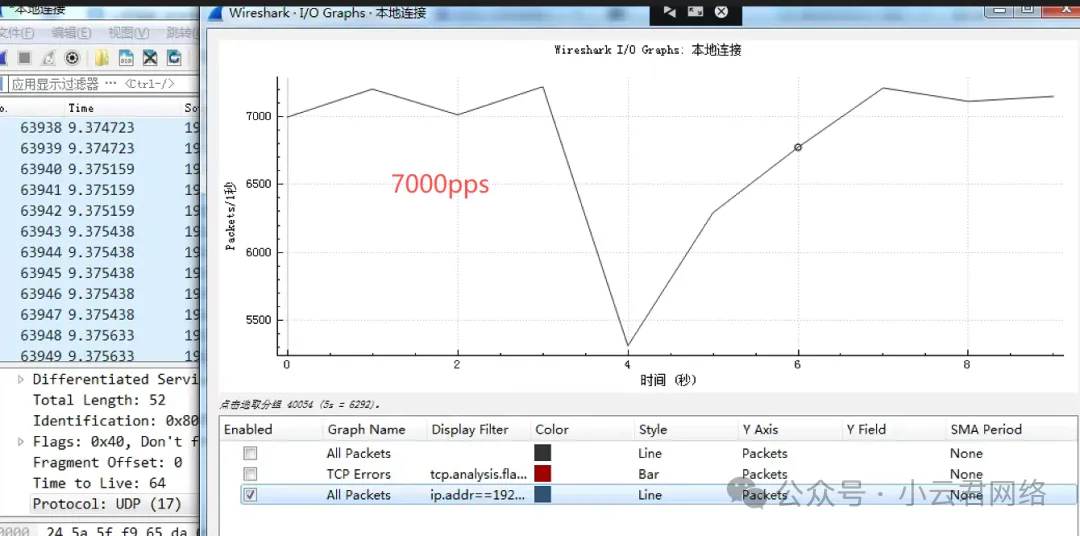Open the 编辑(E) menu
The height and width of the screenshot is (536, 1080).
point(71,33)
